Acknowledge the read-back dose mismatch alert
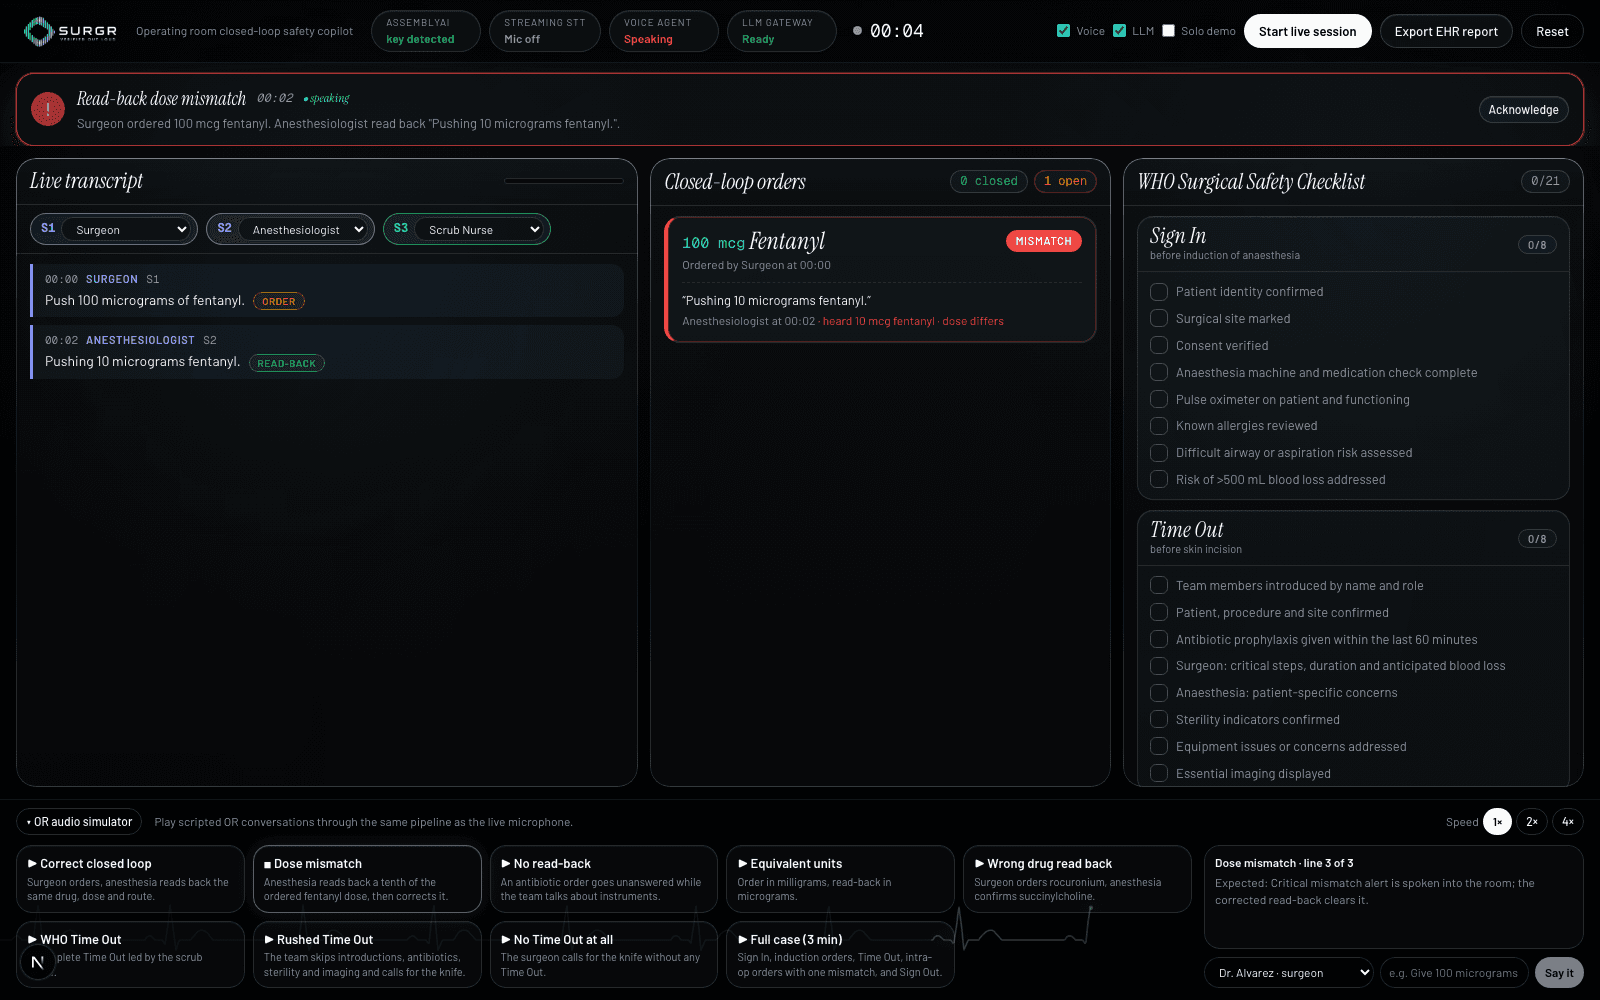The image size is (1600, 1000). [1523, 110]
